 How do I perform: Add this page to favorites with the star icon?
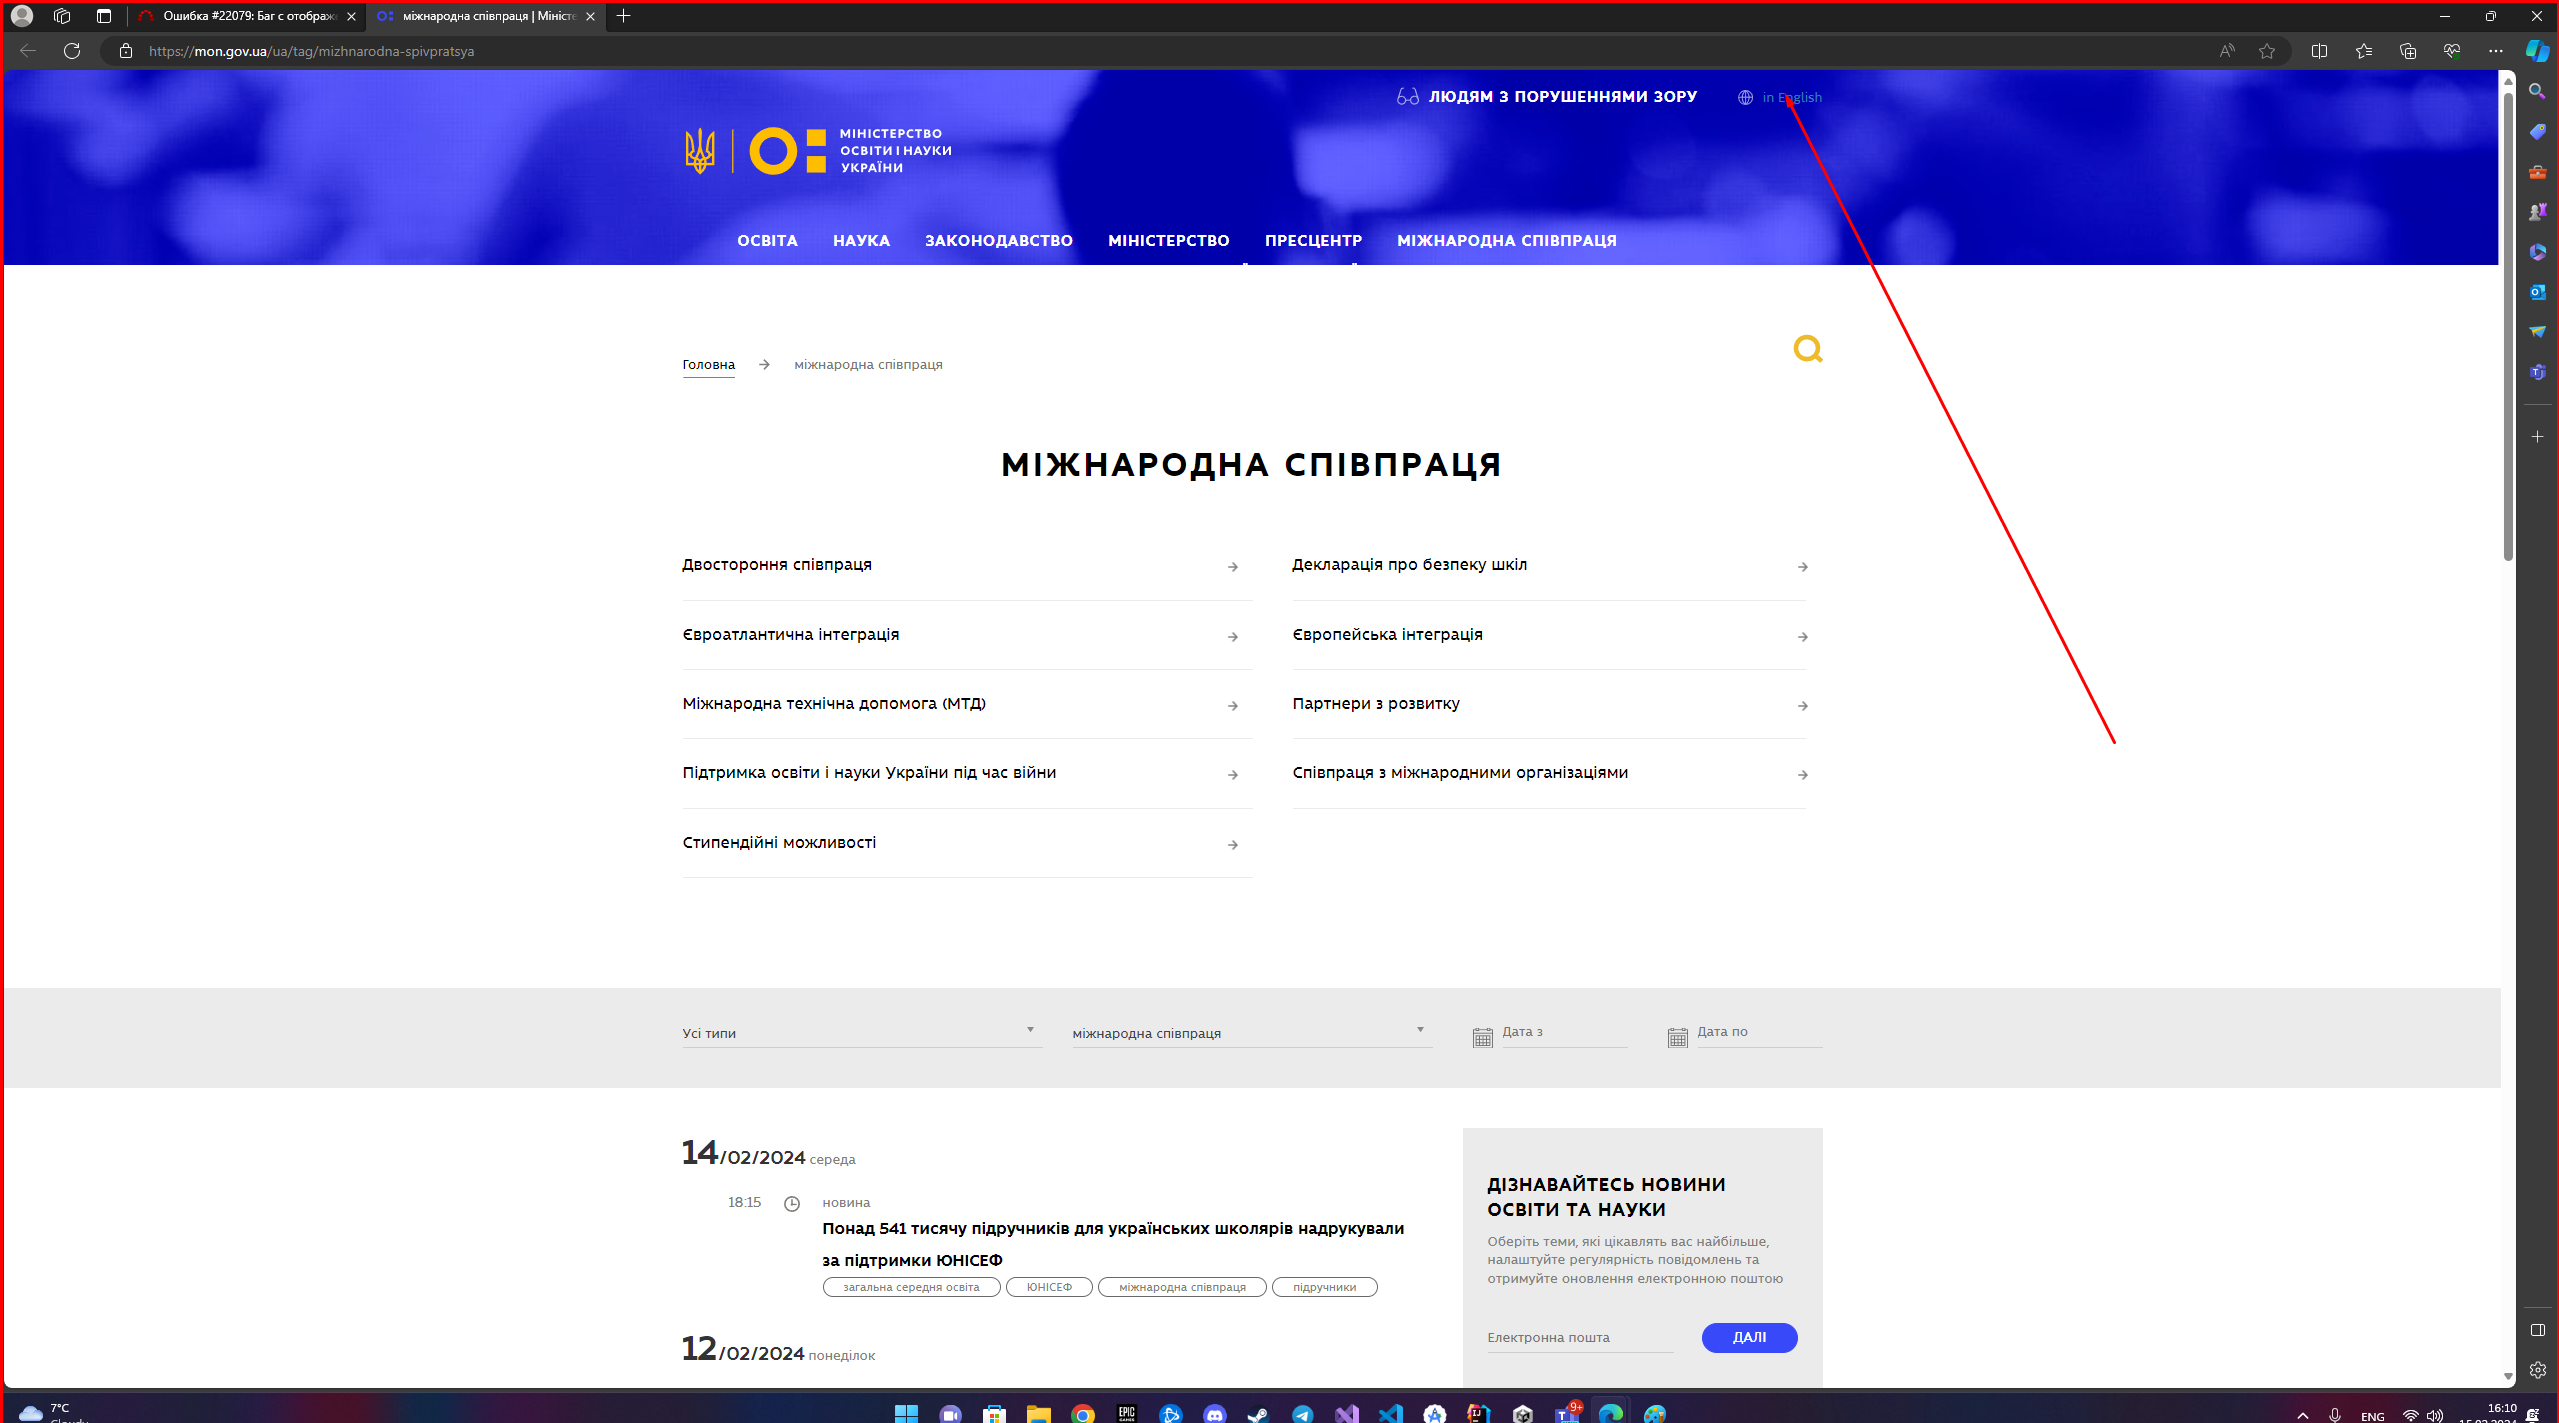pyautogui.click(x=2266, y=51)
